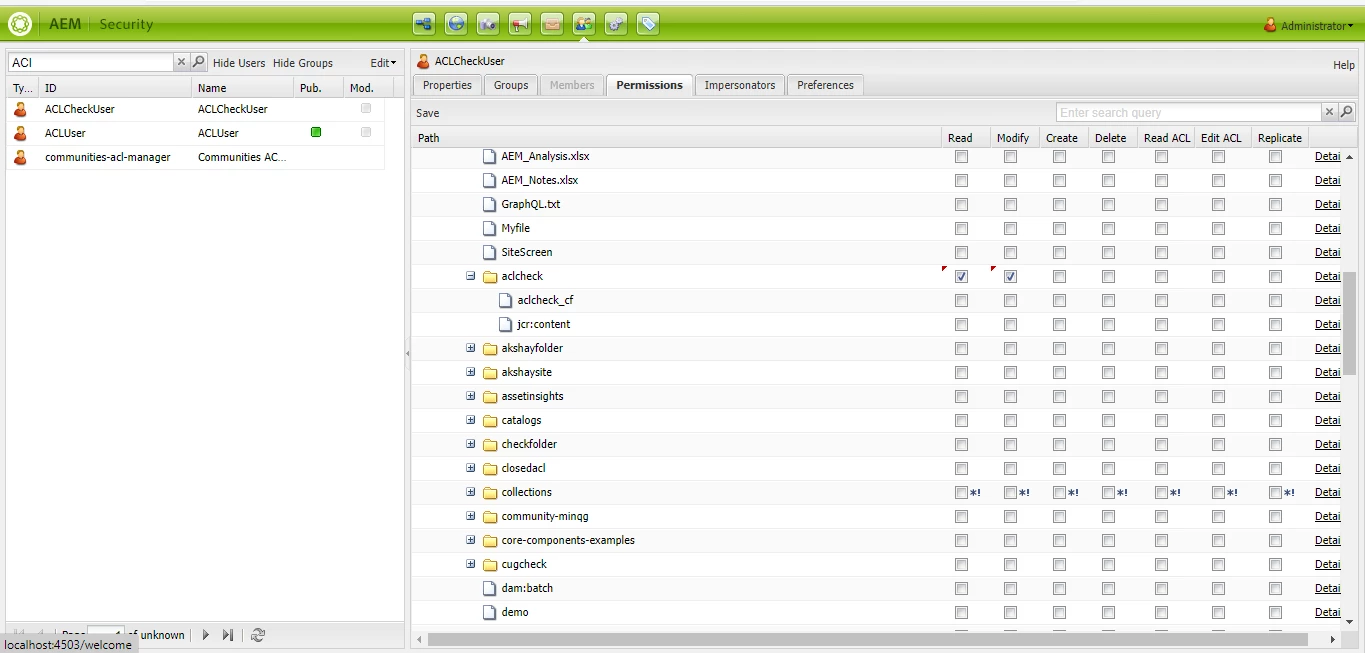Screen dimensions: 1365x653
Task: Click the Hide Groups button
Action: tap(303, 62)
